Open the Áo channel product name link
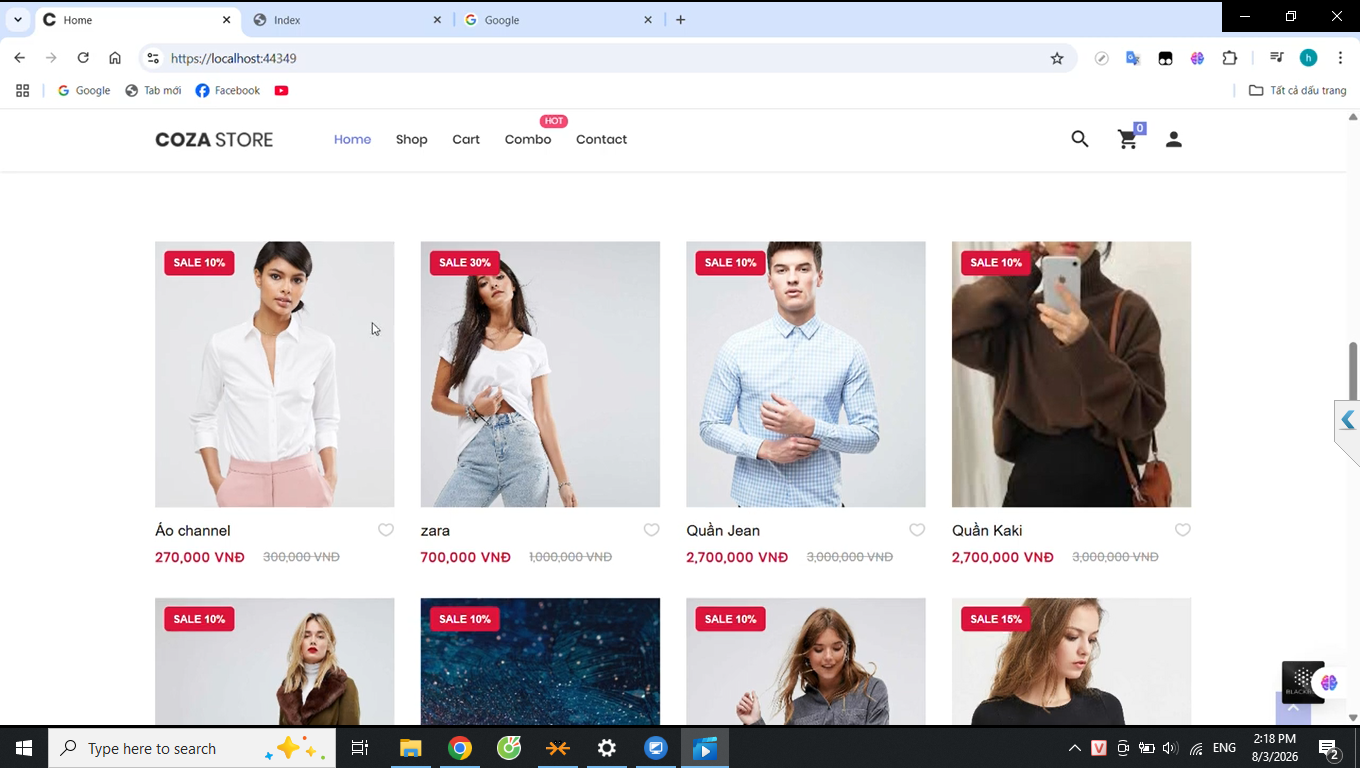Viewport: 1360px width, 768px height. click(x=193, y=530)
